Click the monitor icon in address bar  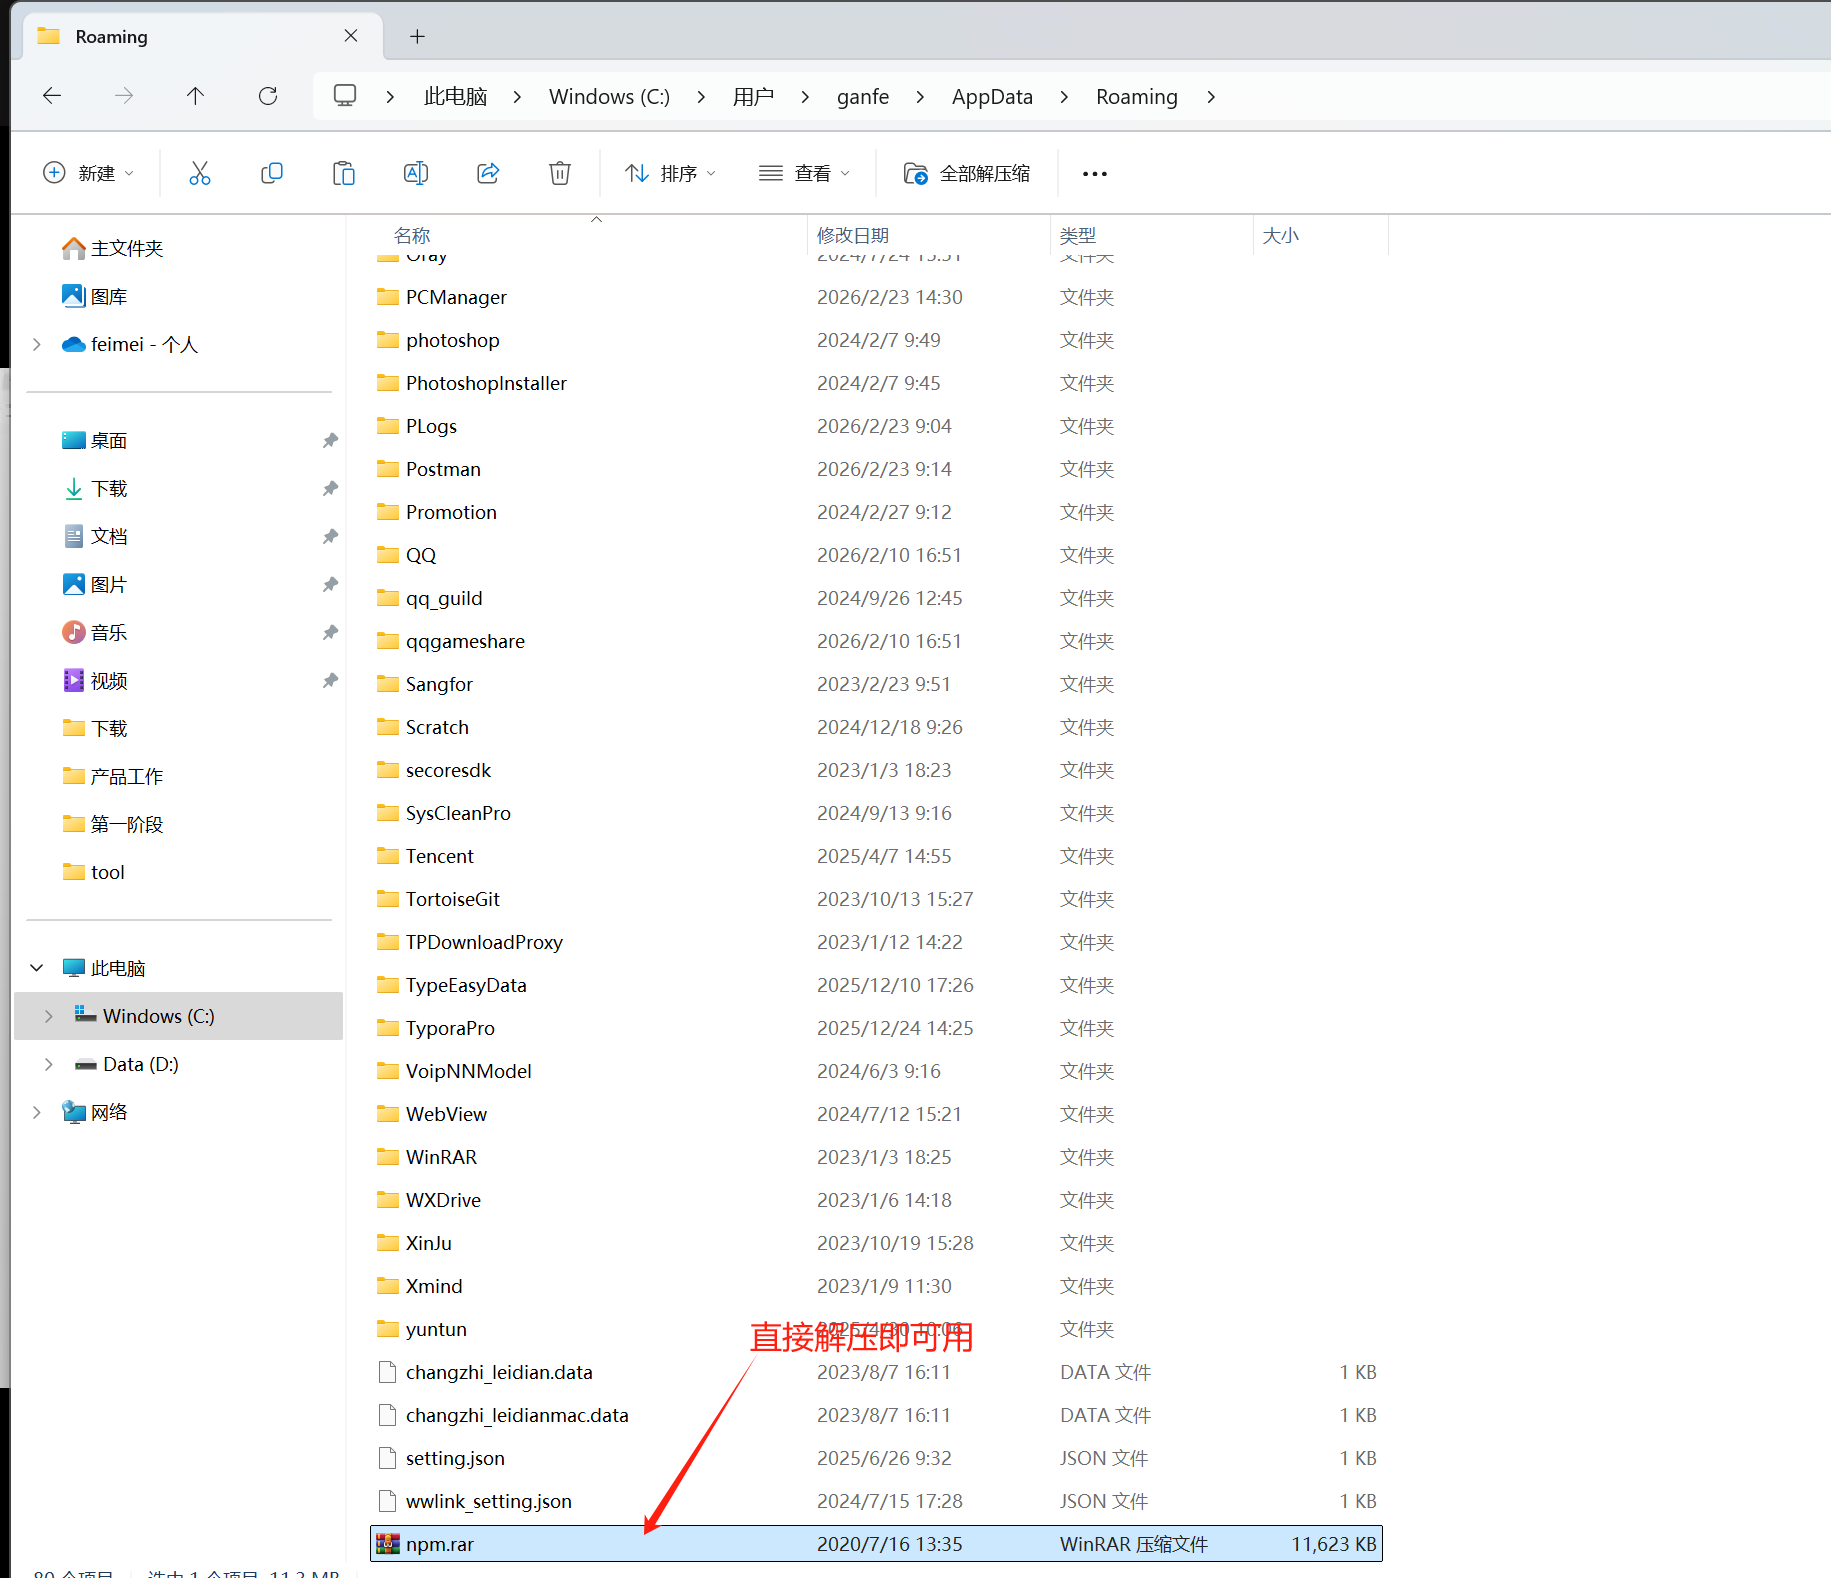click(345, 96)
